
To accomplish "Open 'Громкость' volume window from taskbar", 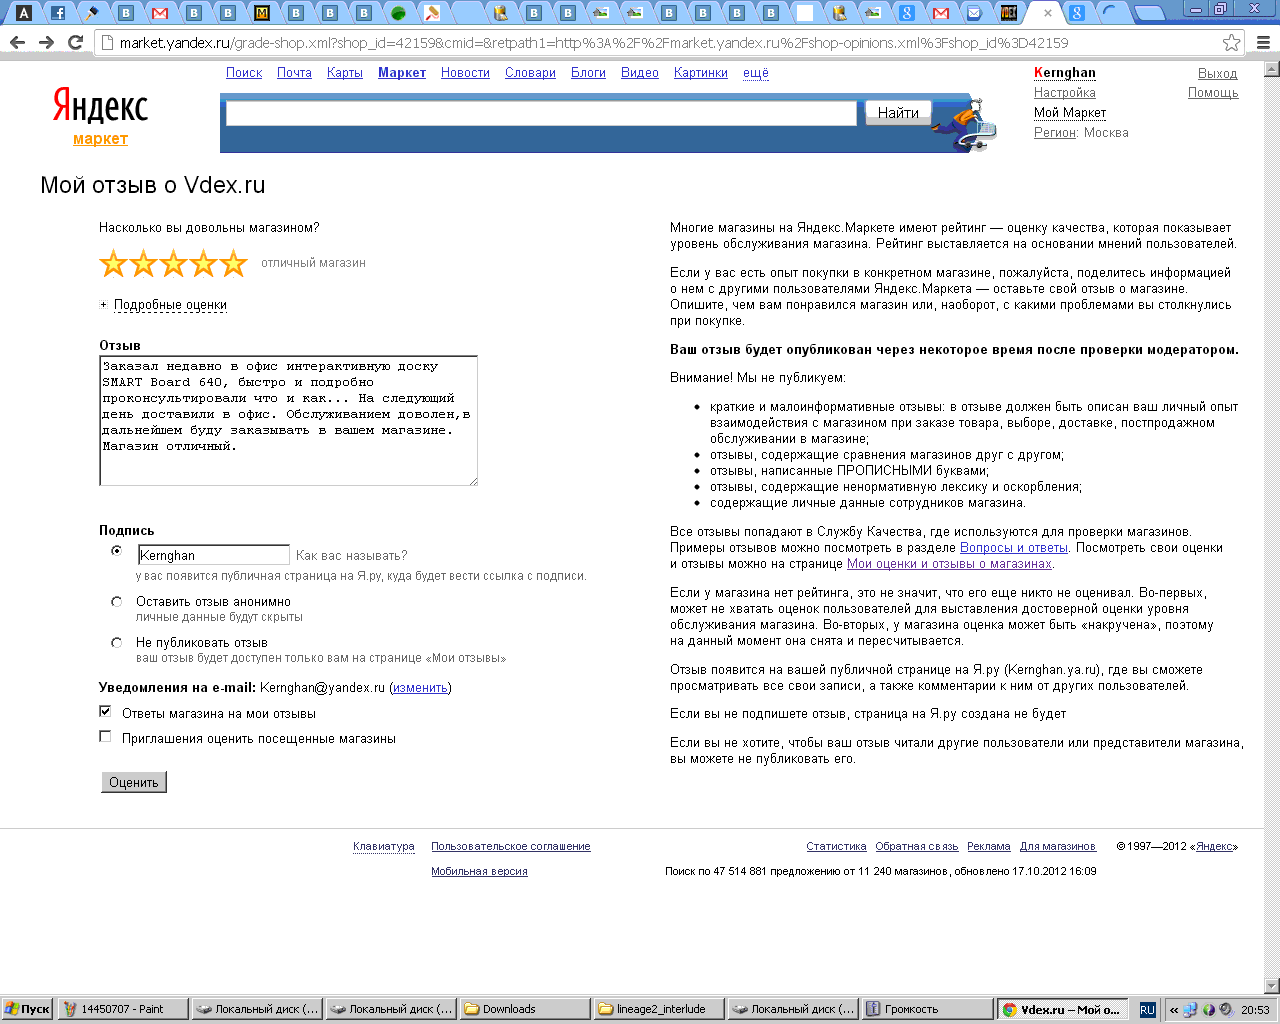I will (x=928, y=1009).
